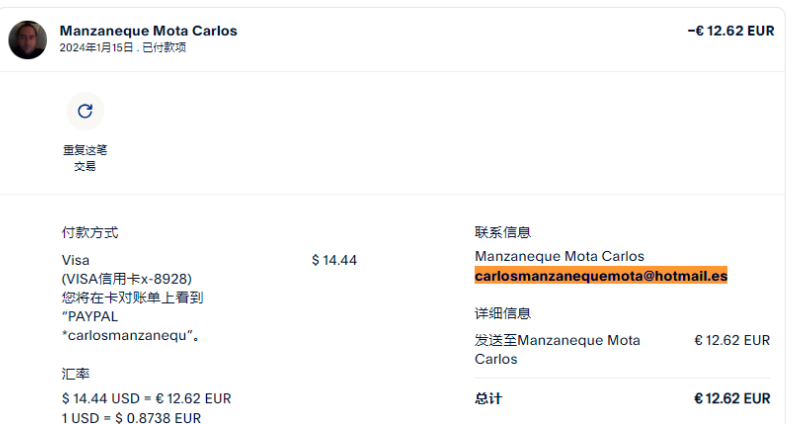Screen dimensions: 795x424
Task: Click the 2024年1月15日 payment date line
Action: click(122, 48)
